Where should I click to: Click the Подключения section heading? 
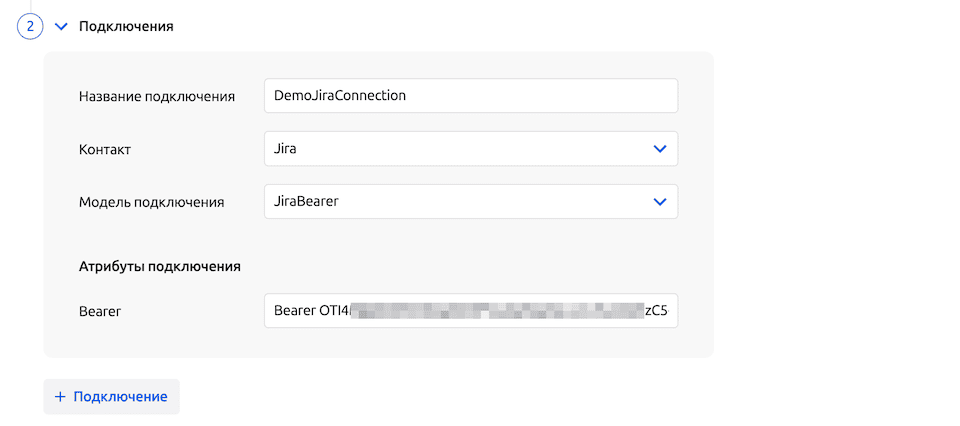pos(126,27)
